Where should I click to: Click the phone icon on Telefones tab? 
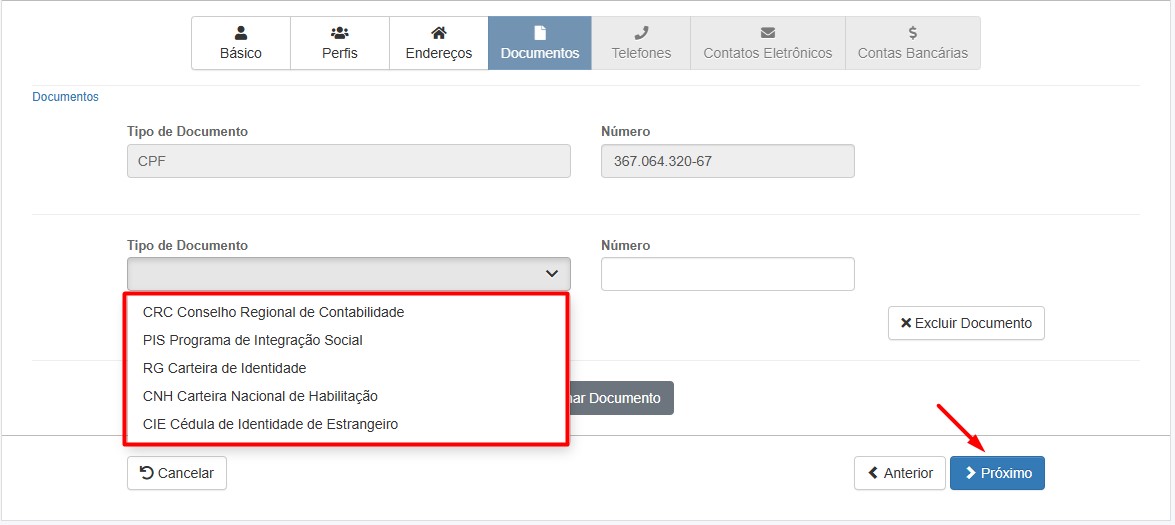pyautogui.click(x=641, y=33)
